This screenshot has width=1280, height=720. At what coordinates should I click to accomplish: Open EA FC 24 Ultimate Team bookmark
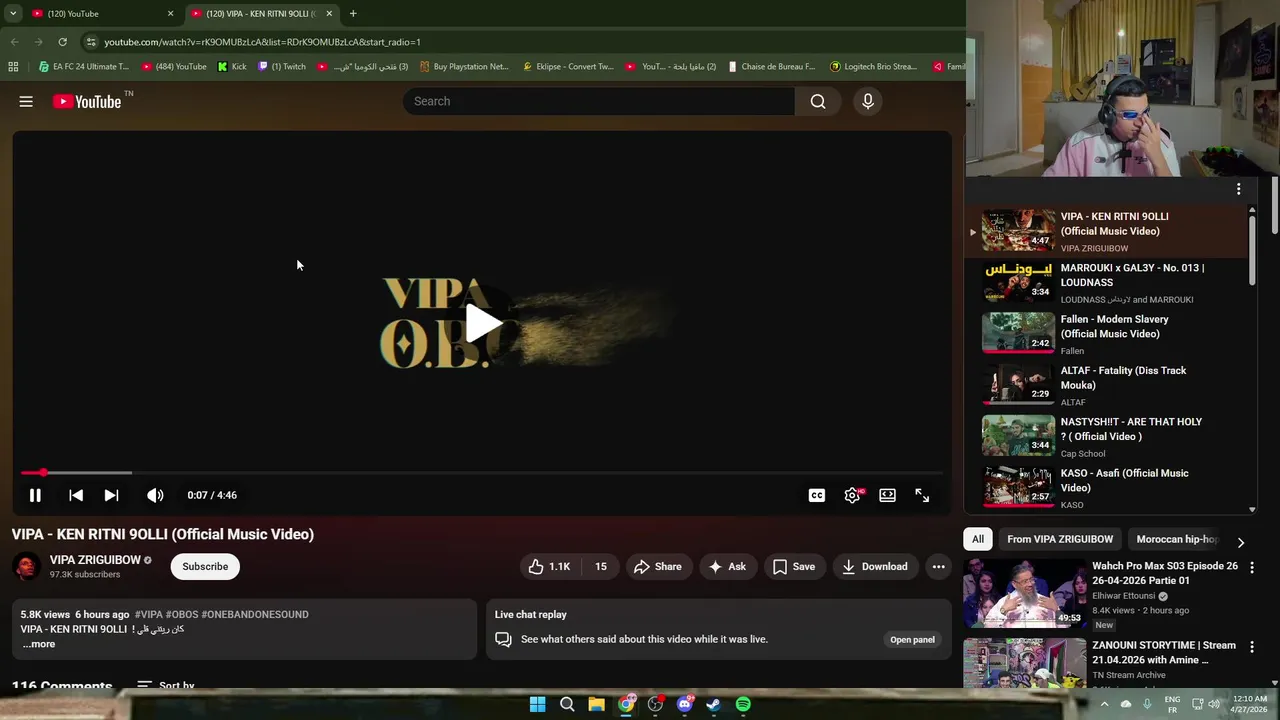pos(84,67)
